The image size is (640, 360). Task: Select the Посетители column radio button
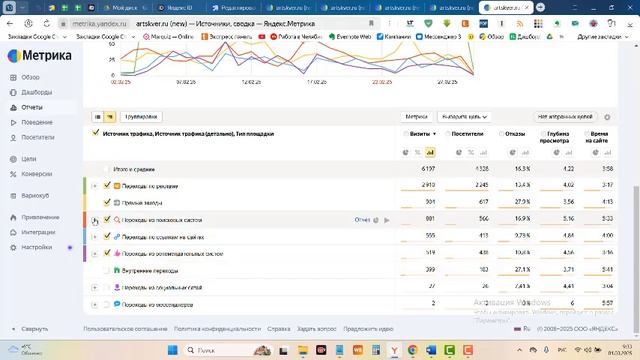[x=448, y=134]
